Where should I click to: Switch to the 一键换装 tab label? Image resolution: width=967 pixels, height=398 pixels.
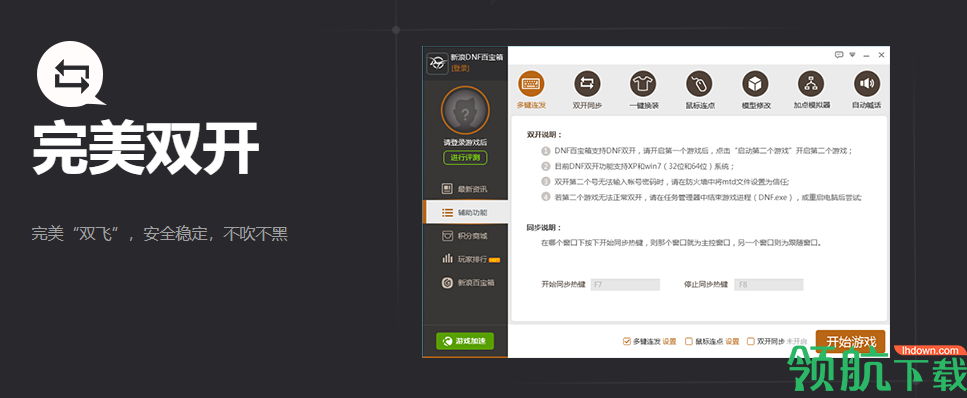(x=644, y=106)
